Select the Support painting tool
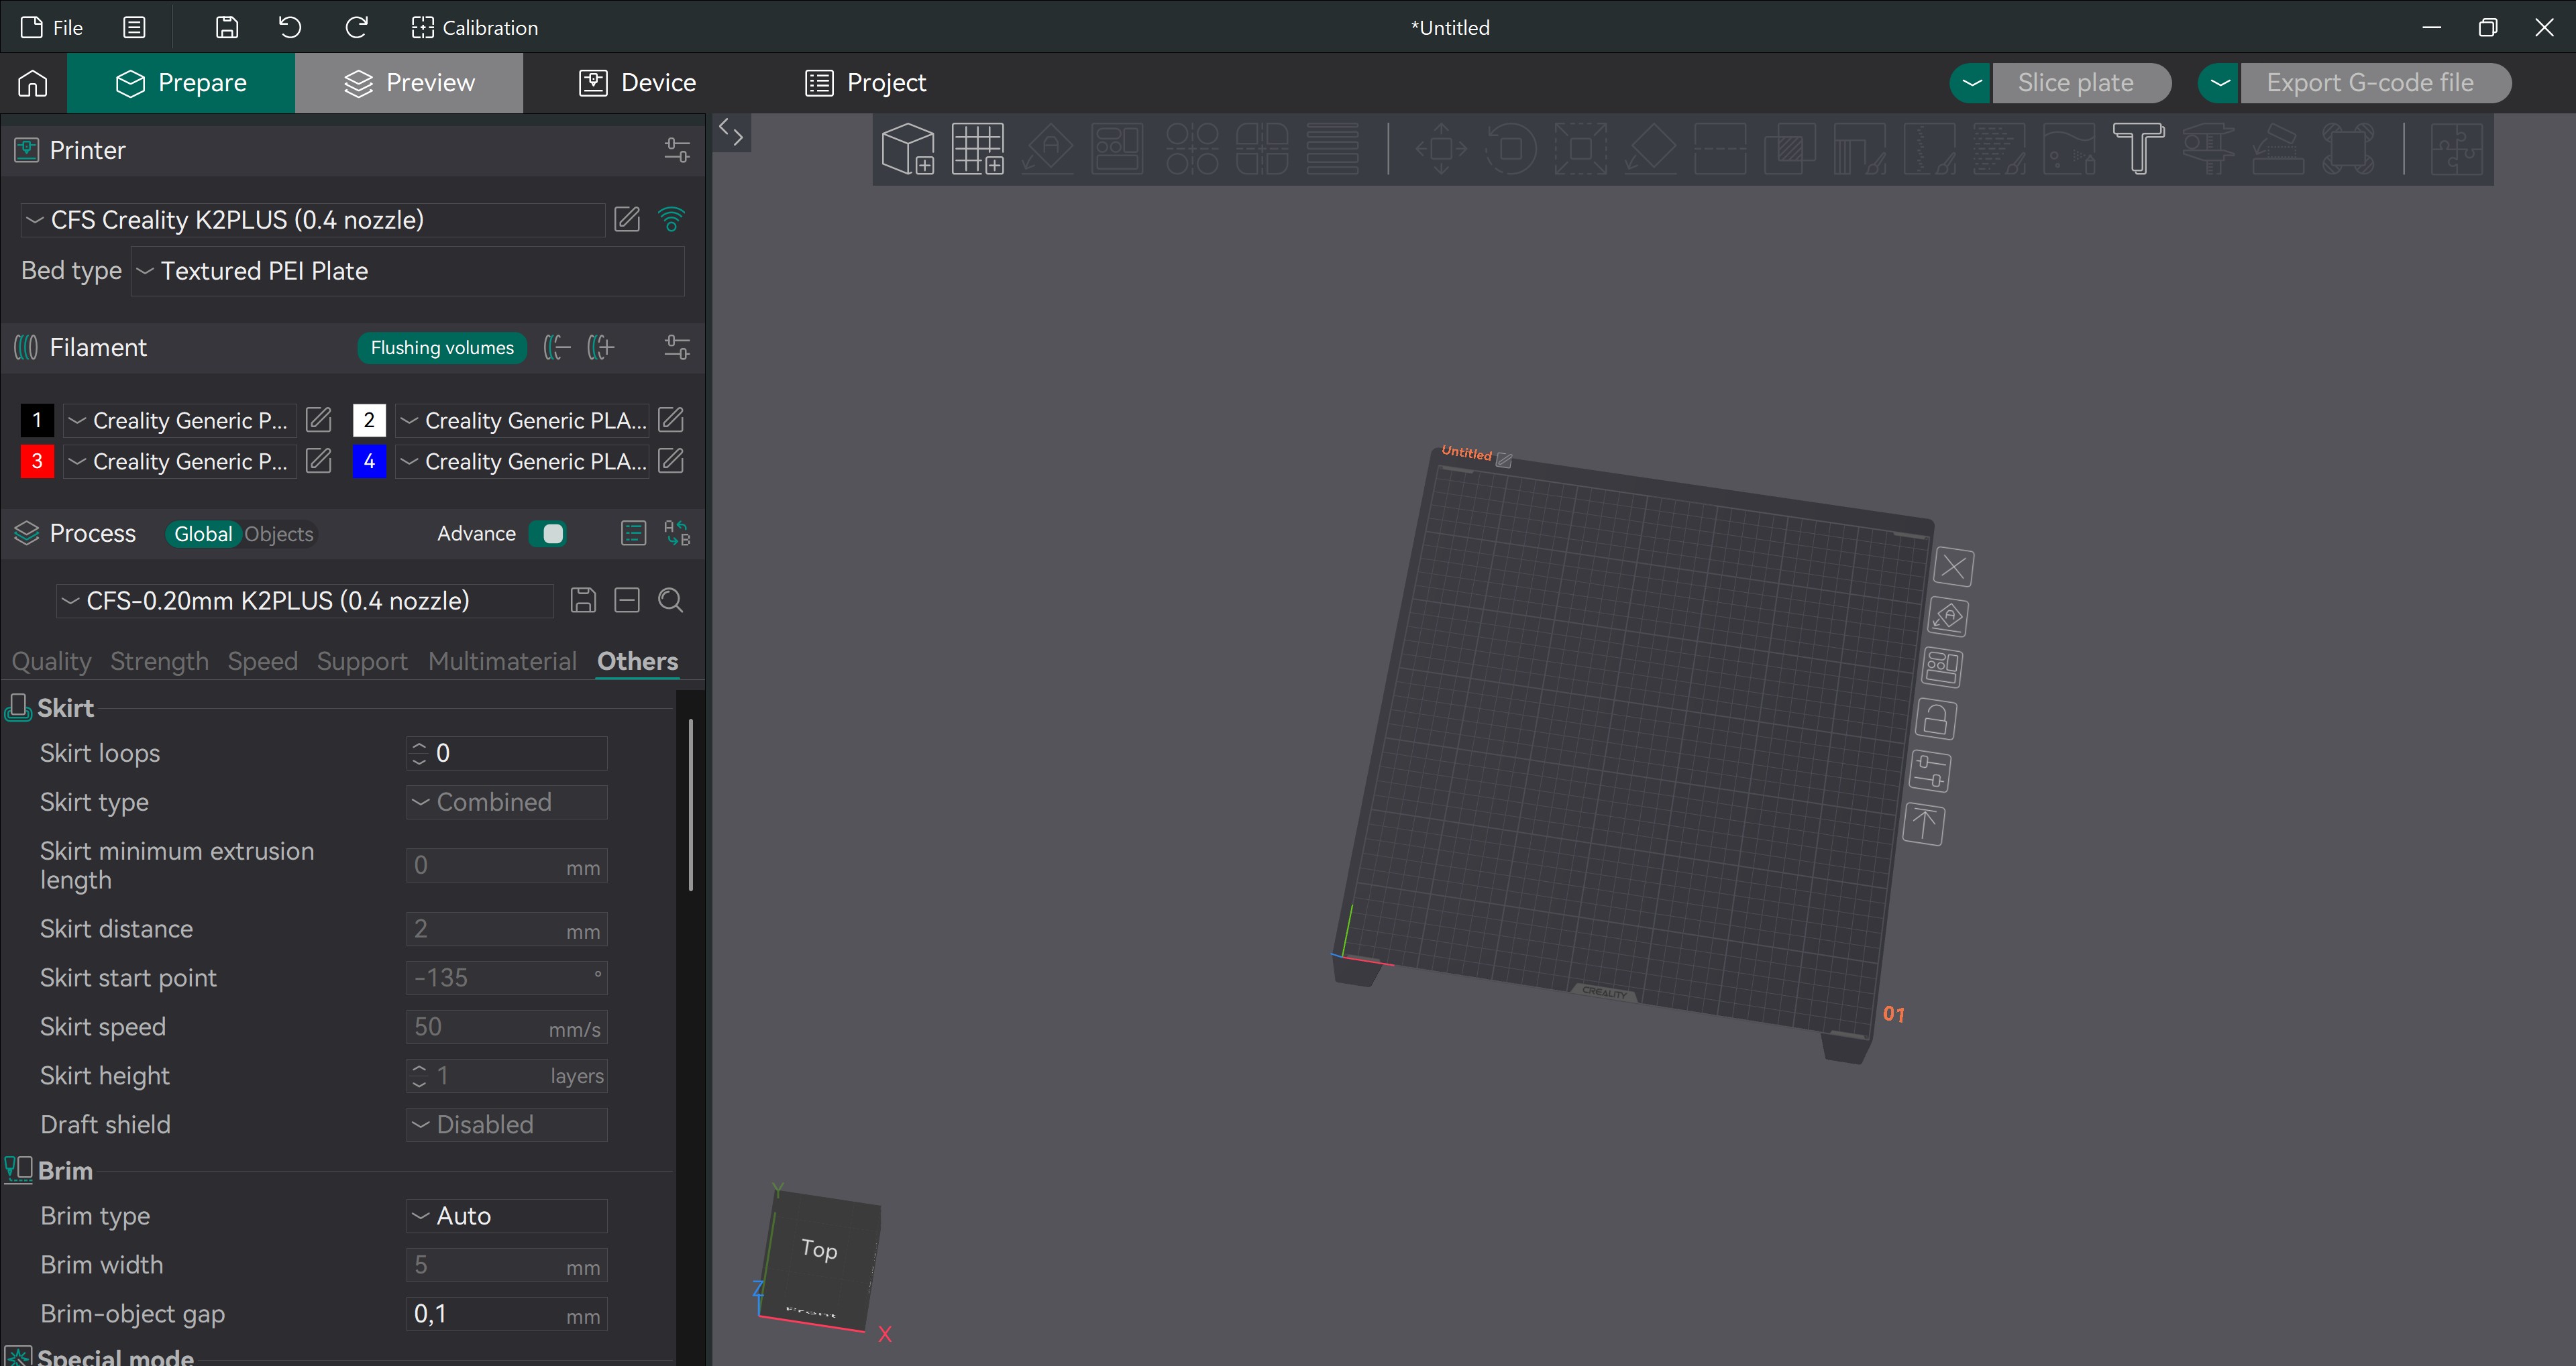Viewport: 2576px width, 1366px height. 1860,149
